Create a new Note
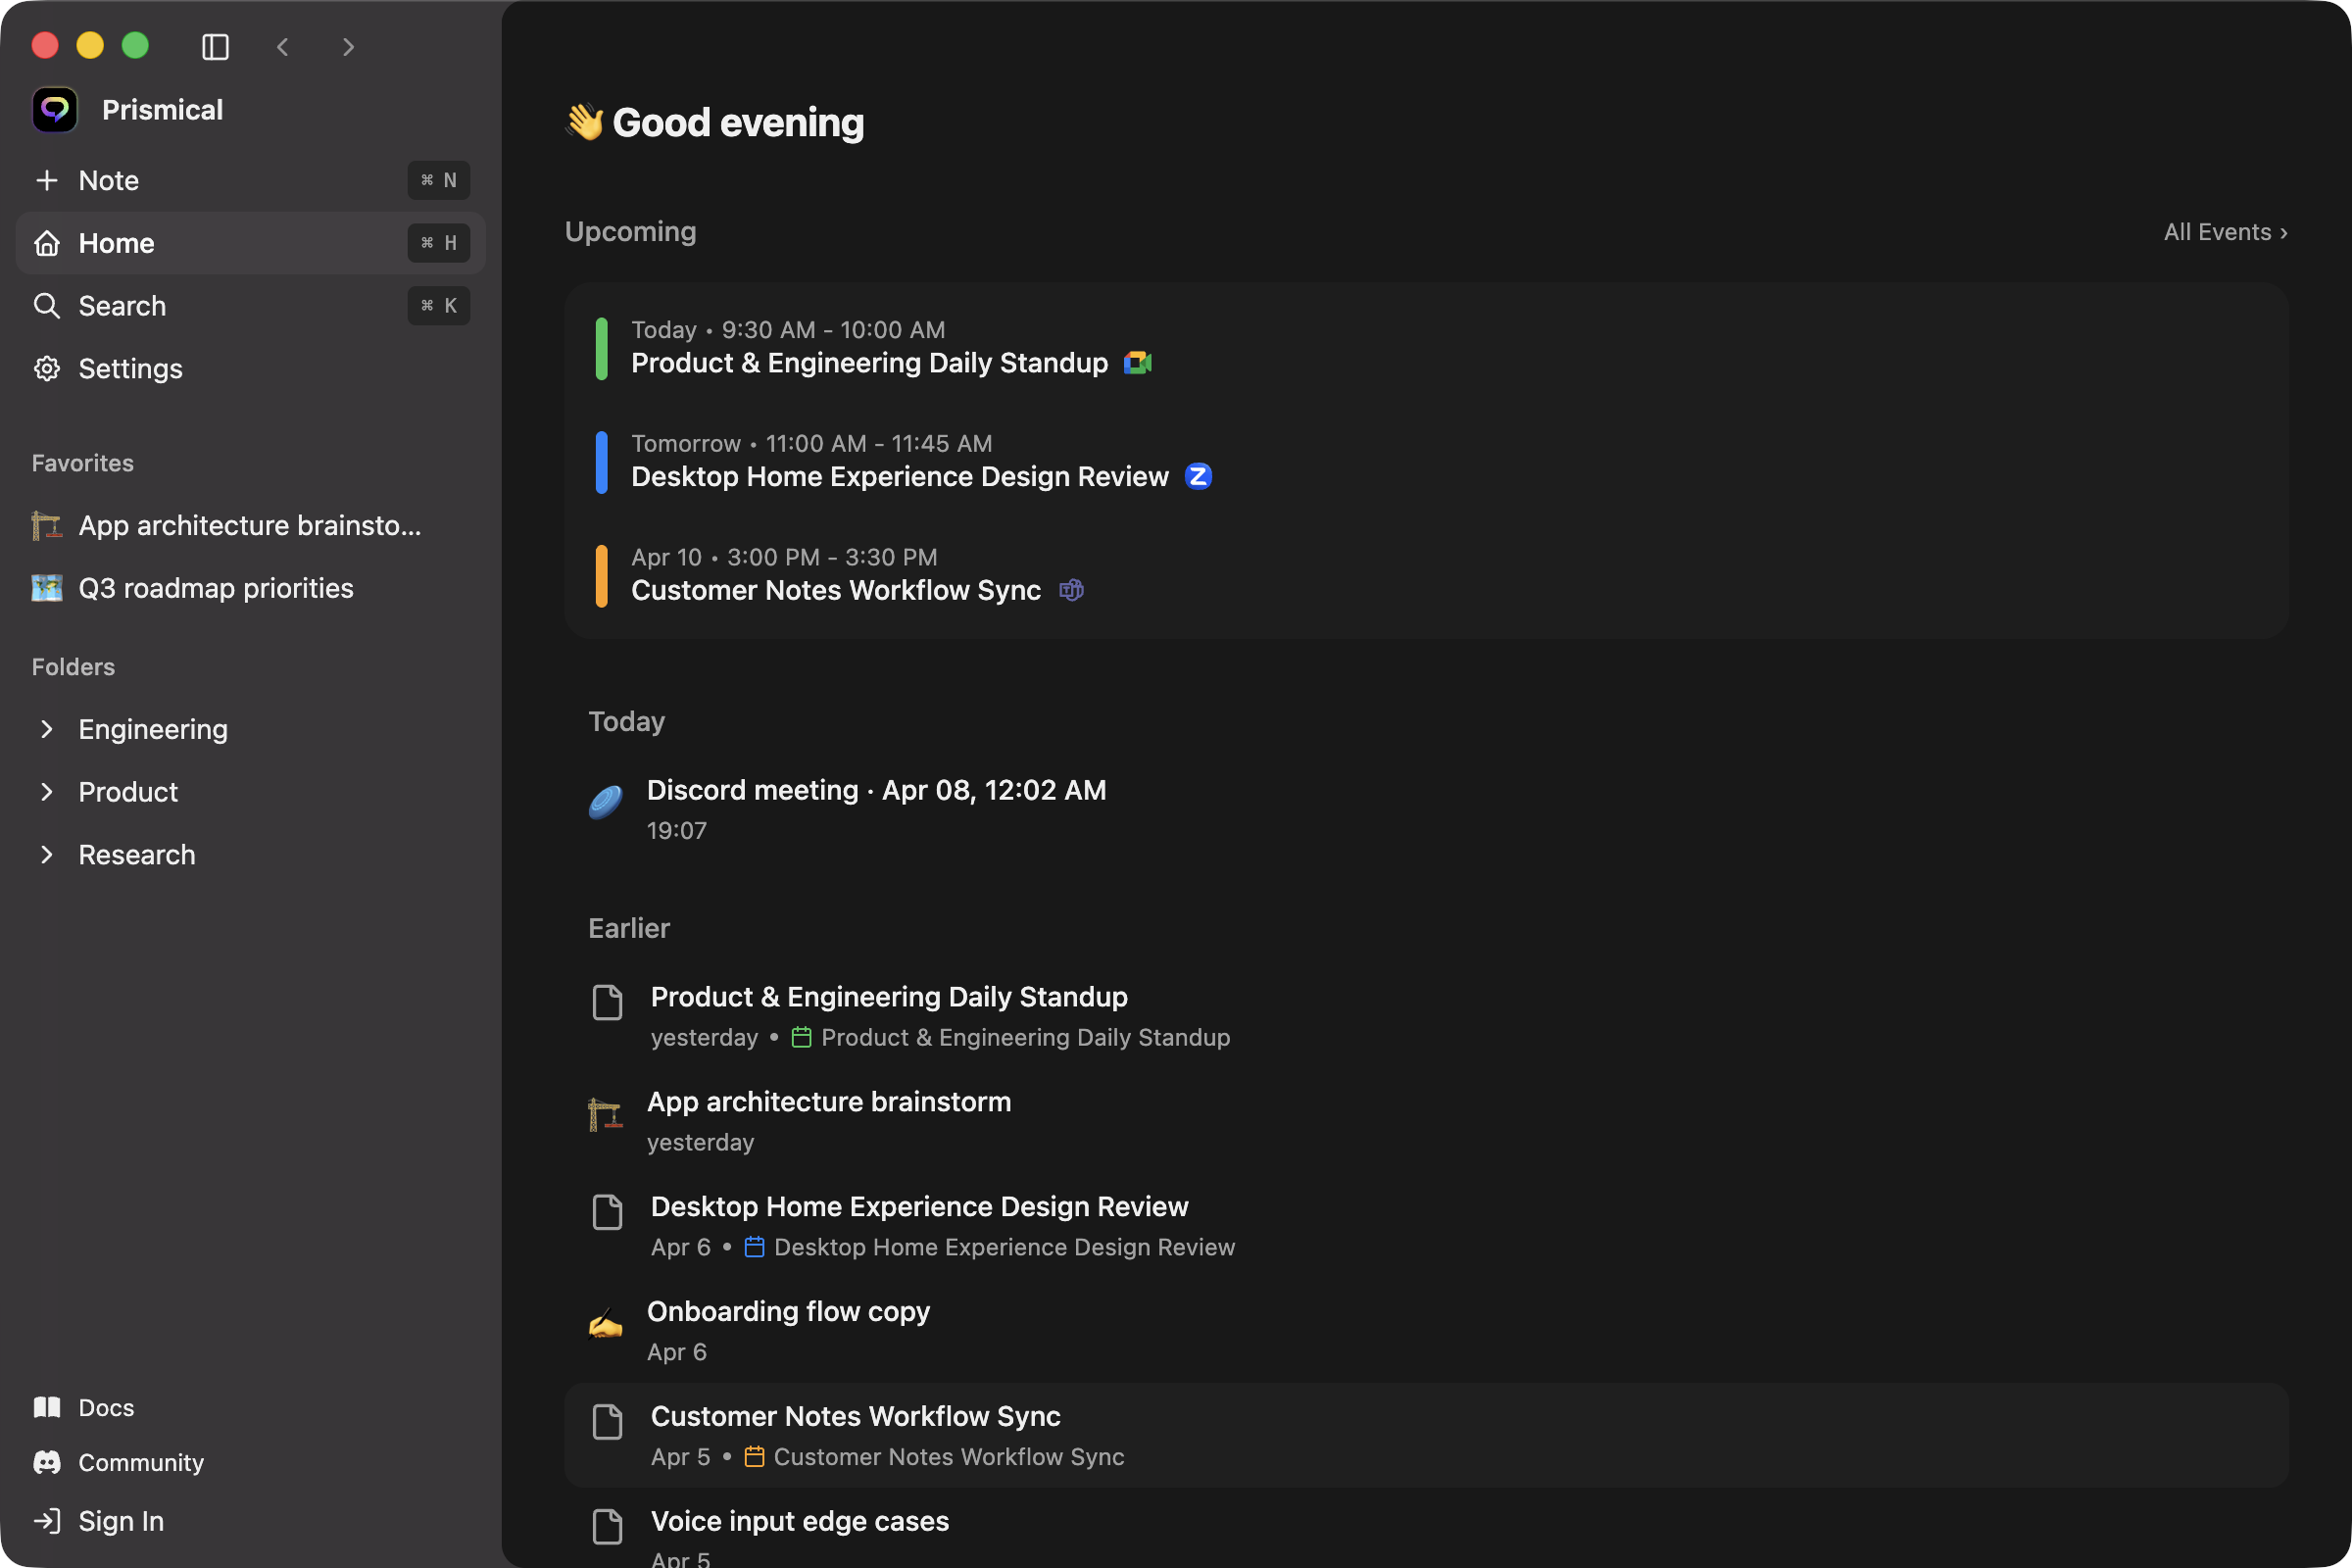The height and width of the screenshot is (1568, 2352). 108,180
